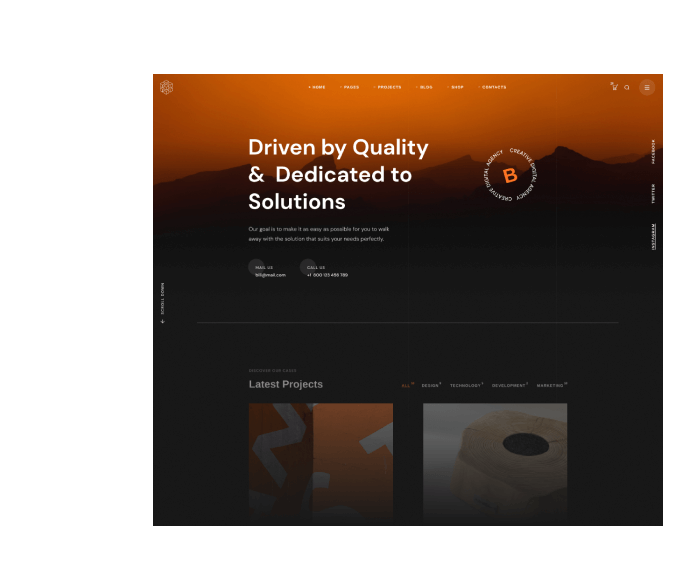Open the Home menu item
Screen dimensions: 698x569
tap(318, 88)
